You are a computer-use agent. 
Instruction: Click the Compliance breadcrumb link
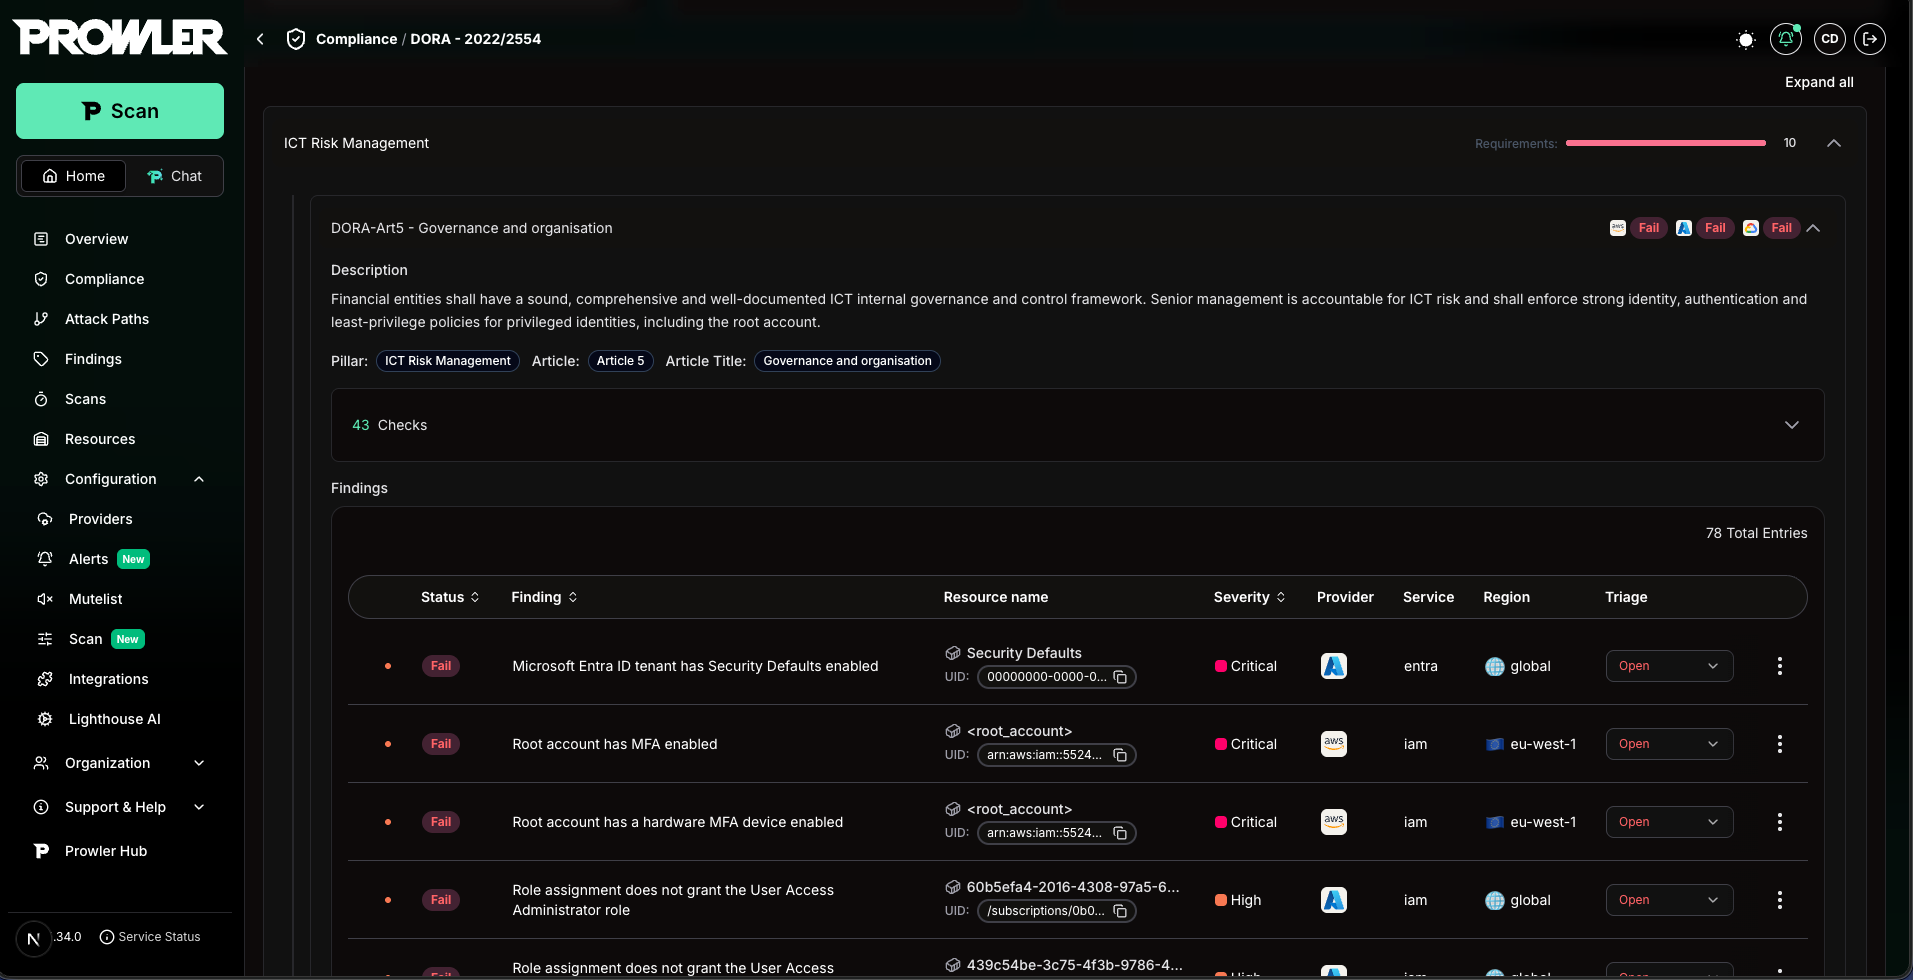point(356,39)
